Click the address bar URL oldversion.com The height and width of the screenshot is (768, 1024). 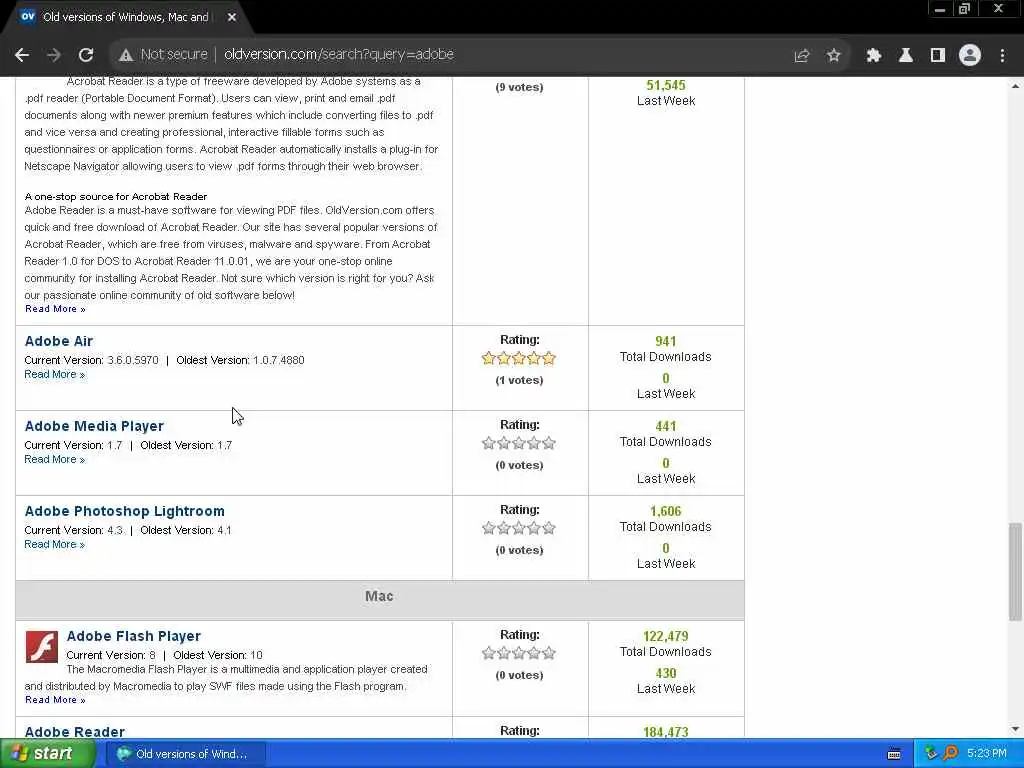[338, 54]
